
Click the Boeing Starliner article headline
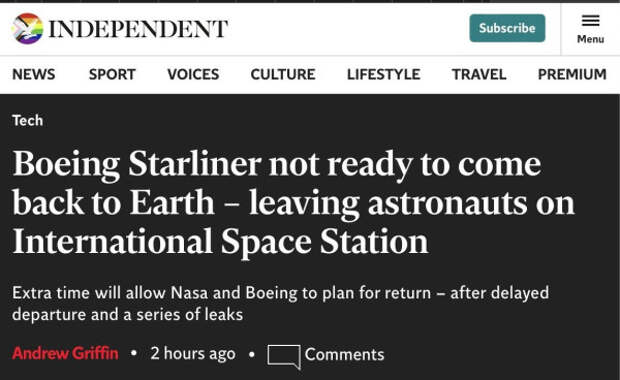pos(293,202)
